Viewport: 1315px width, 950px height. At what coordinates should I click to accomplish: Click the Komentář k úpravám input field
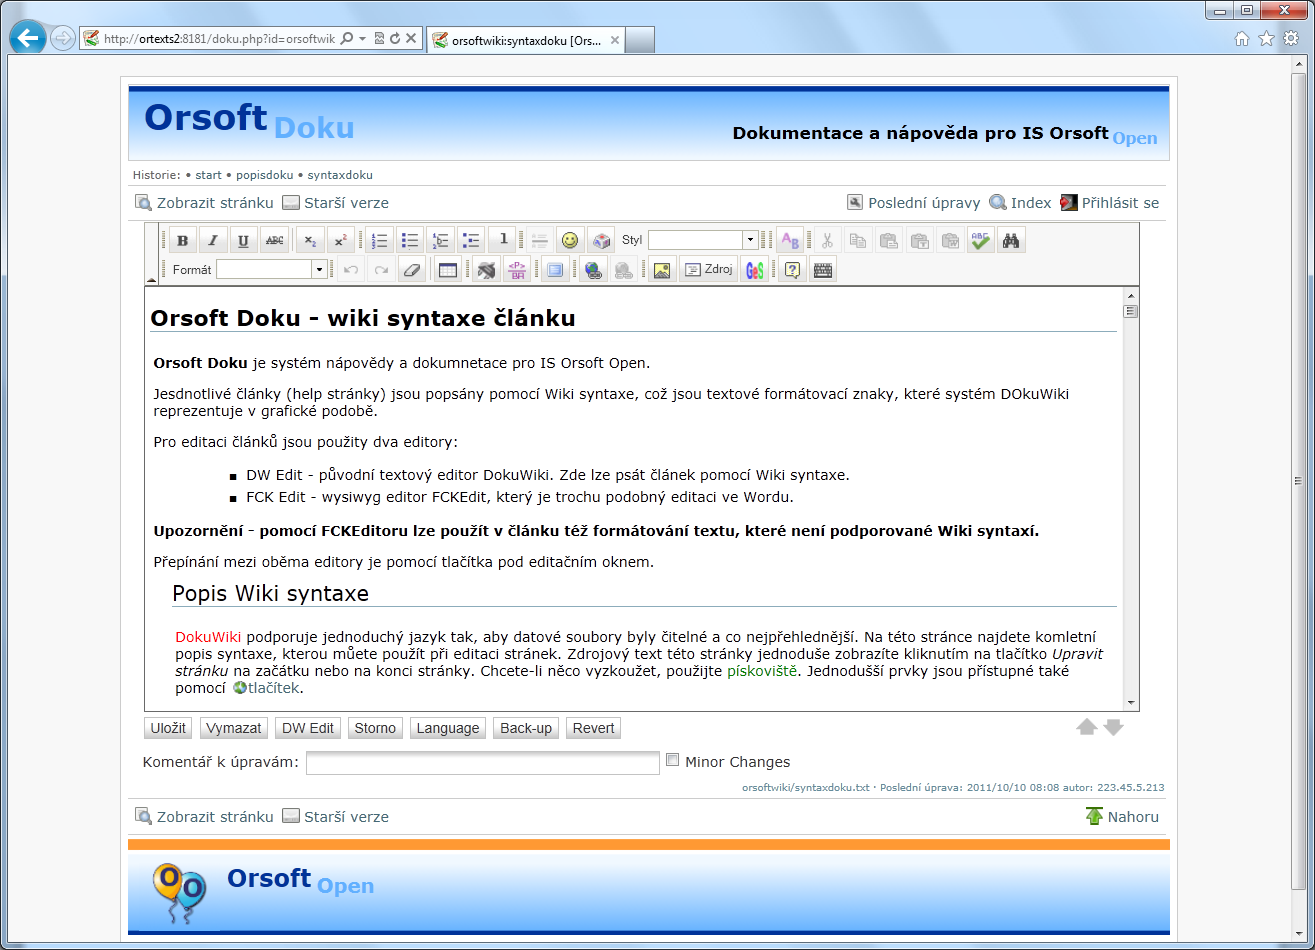pyautogui.click(x=482, y=763)
